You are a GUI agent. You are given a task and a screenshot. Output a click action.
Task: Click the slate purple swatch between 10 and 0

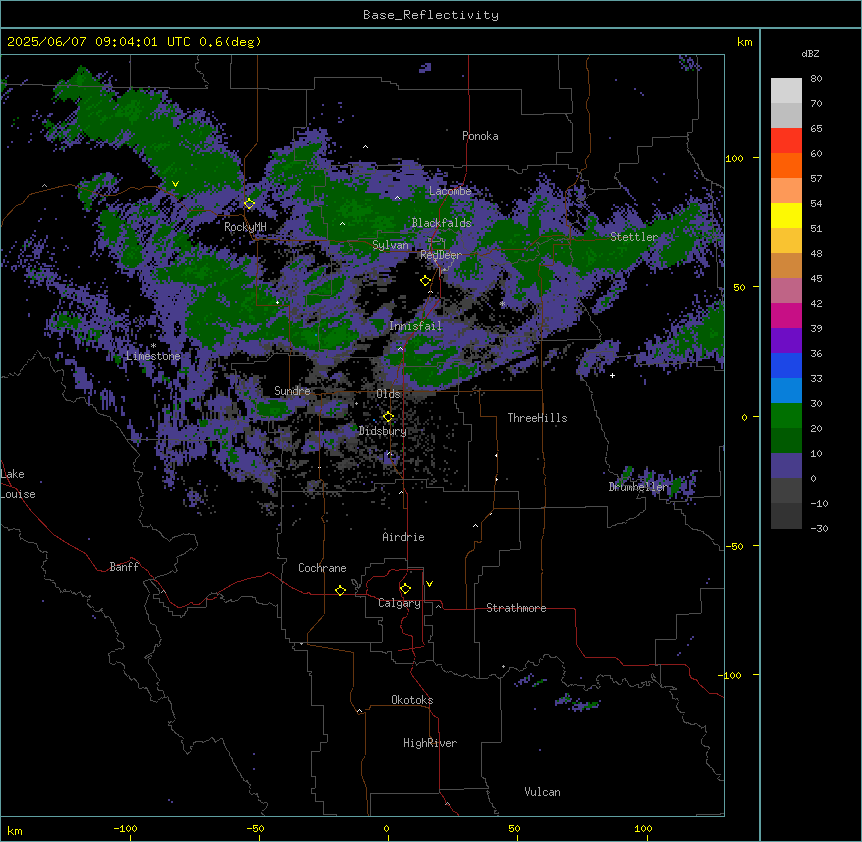(786, 466)
